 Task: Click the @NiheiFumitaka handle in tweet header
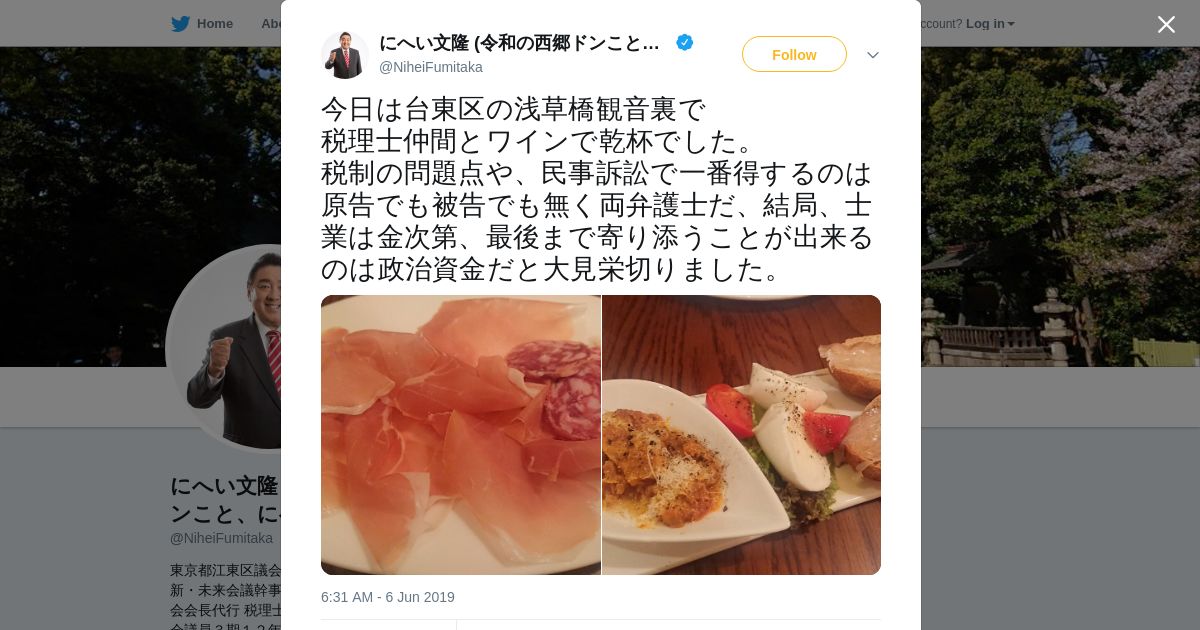pos(431,67)
